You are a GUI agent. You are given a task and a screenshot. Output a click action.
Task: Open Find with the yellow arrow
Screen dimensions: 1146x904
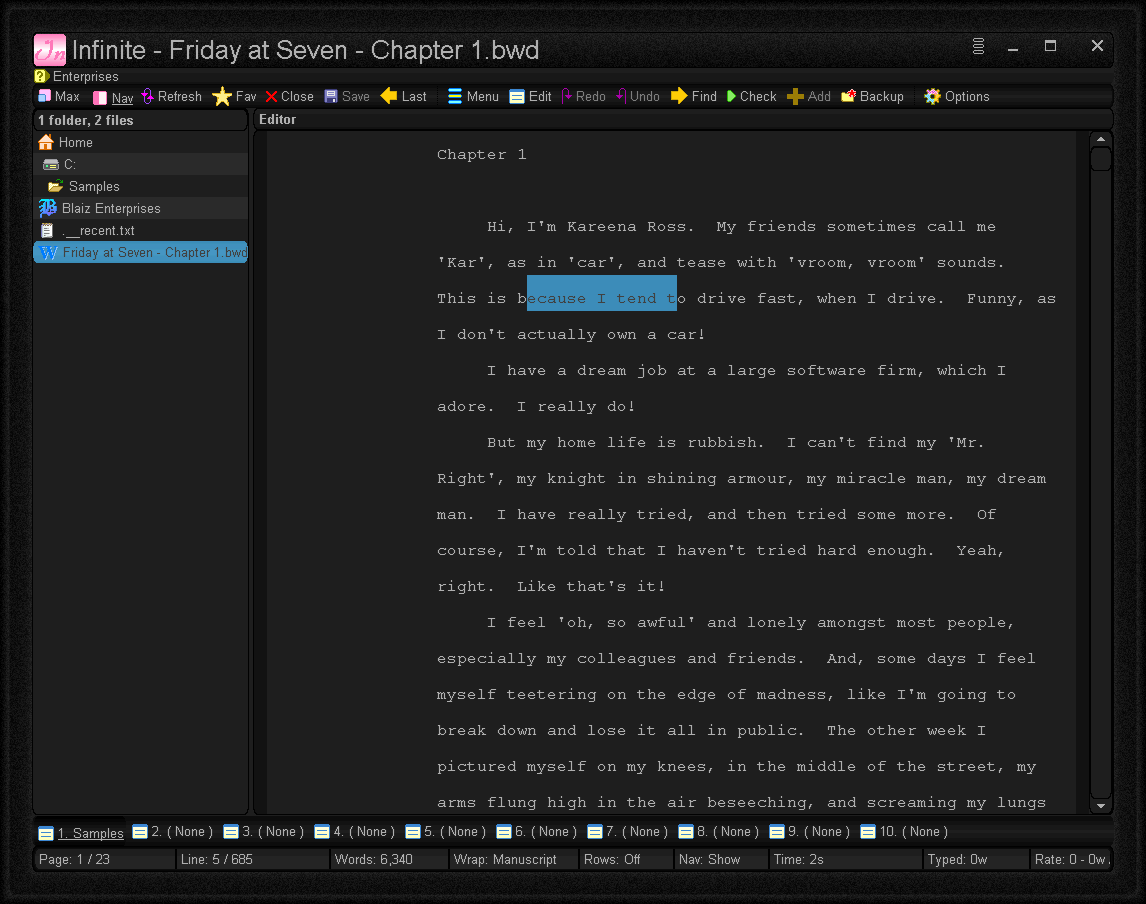pyautogui.click(x=694, y=96)
